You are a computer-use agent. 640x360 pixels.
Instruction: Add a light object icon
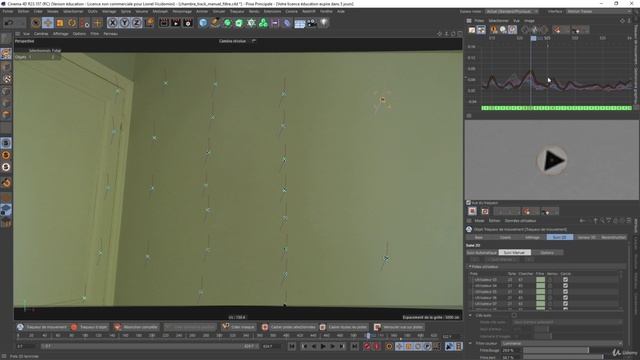324,23
